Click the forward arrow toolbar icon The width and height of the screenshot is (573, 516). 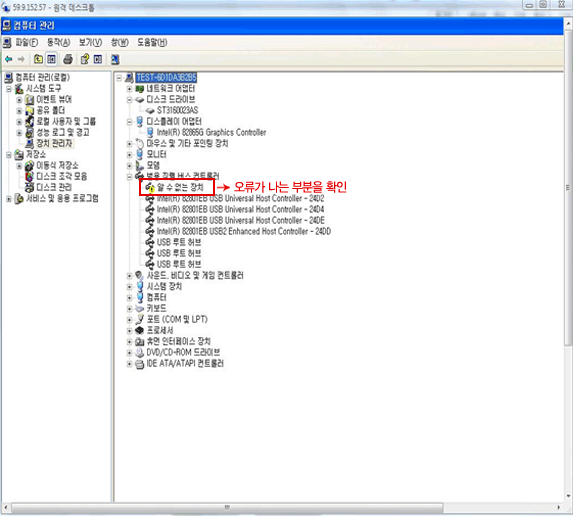pos(21,59)
